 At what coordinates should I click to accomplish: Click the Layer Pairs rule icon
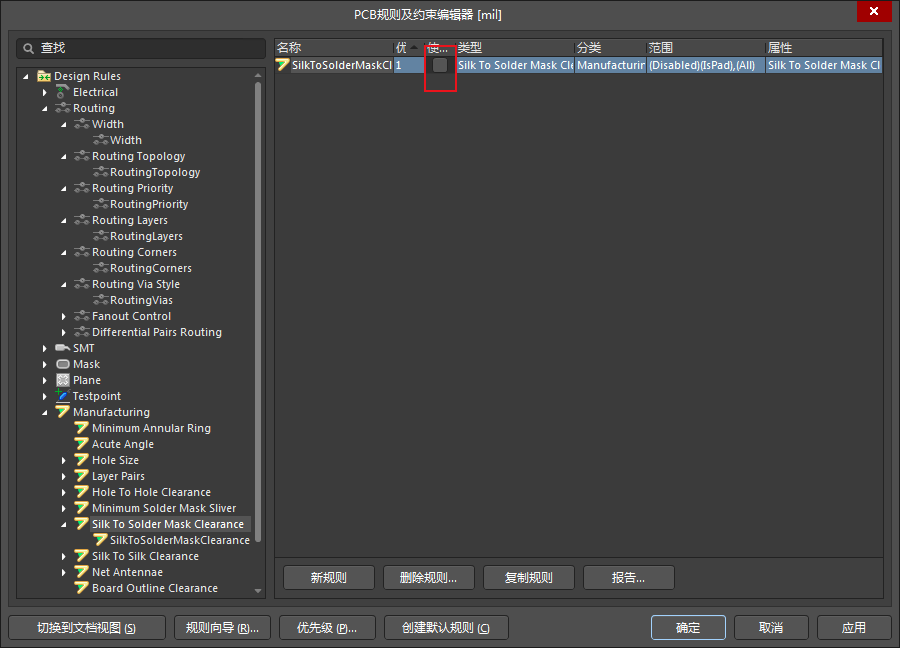click(82, 476)
